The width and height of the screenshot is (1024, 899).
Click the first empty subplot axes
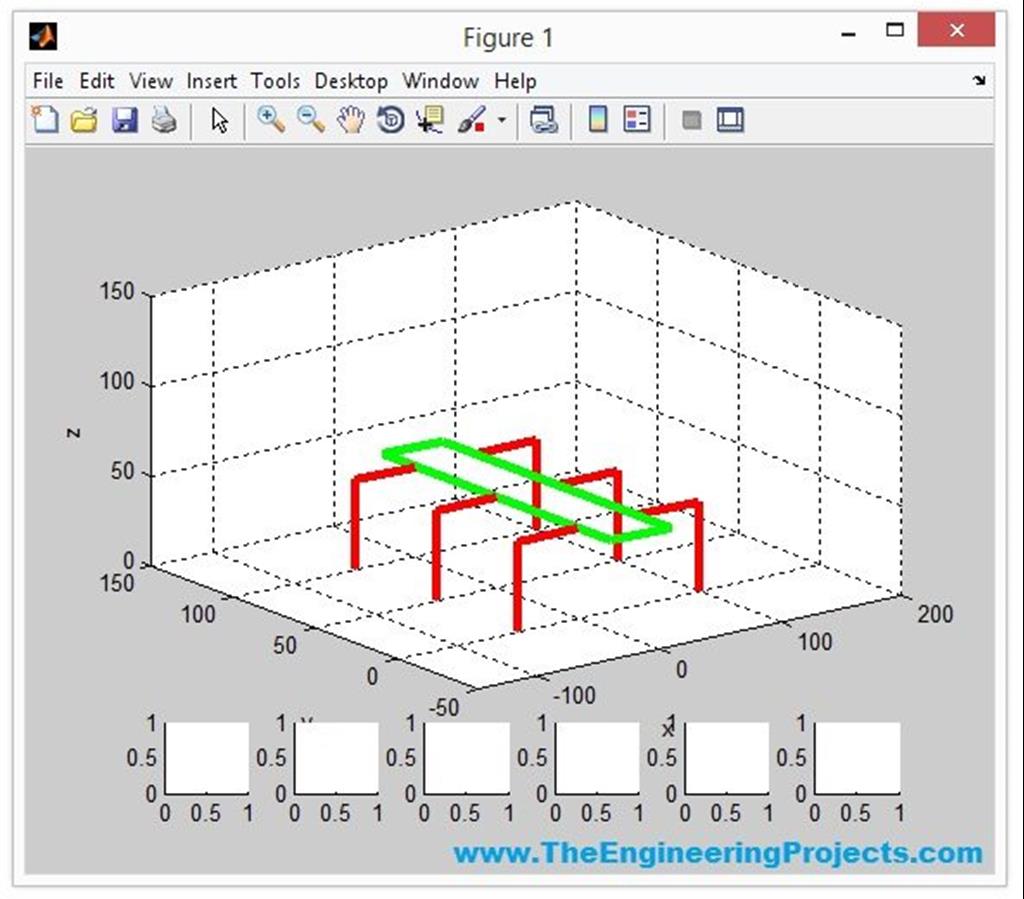(210, 758)
